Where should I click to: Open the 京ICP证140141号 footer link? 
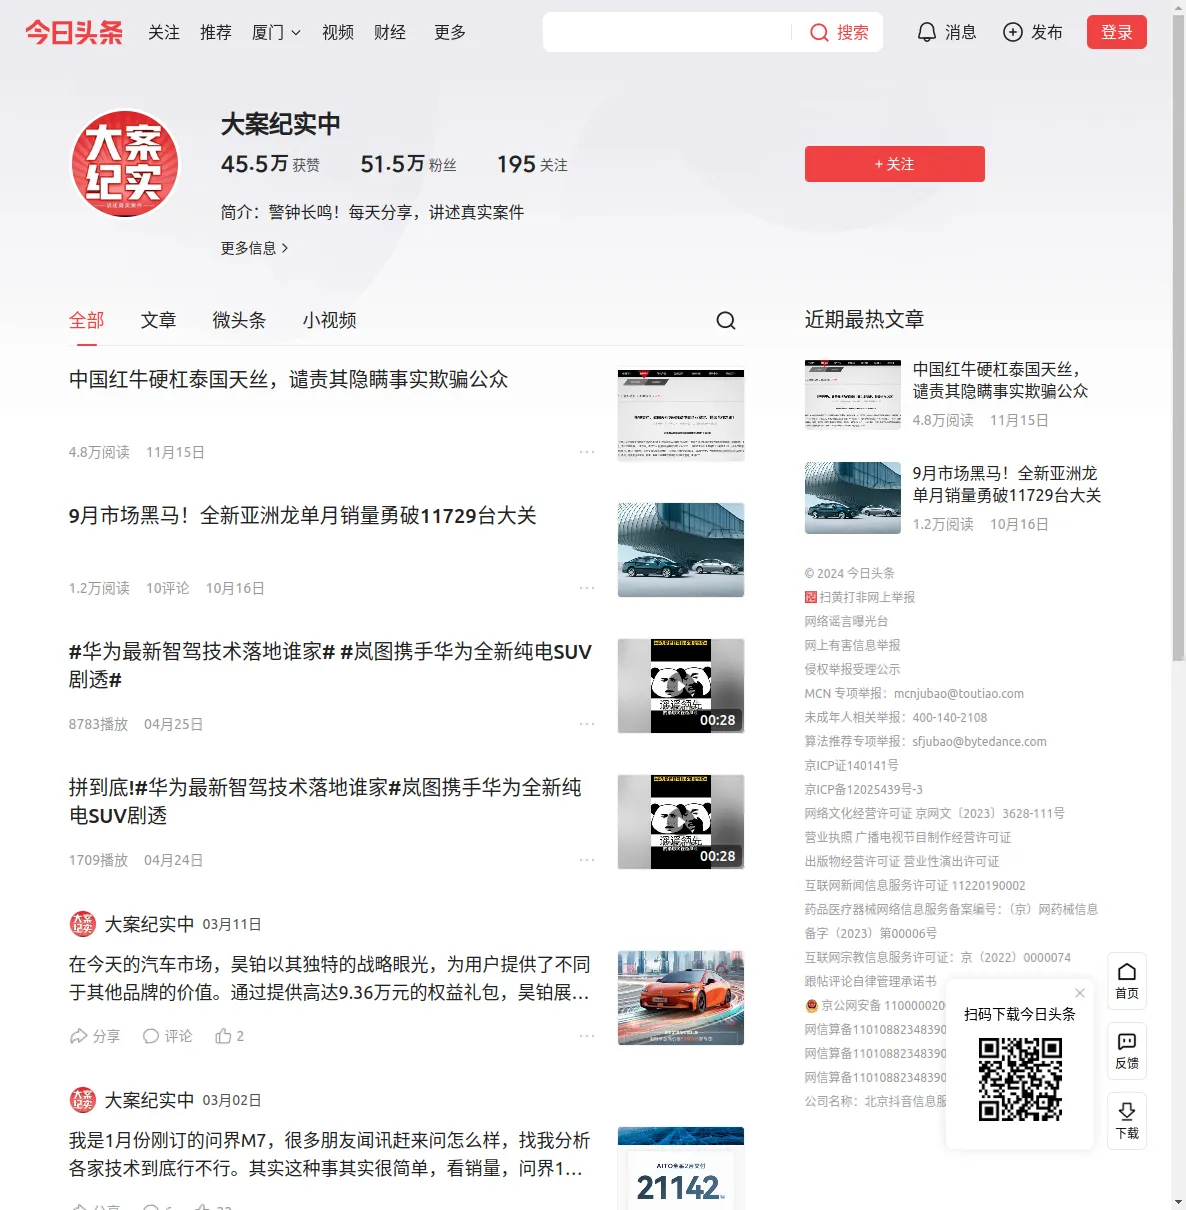(852, 765)
